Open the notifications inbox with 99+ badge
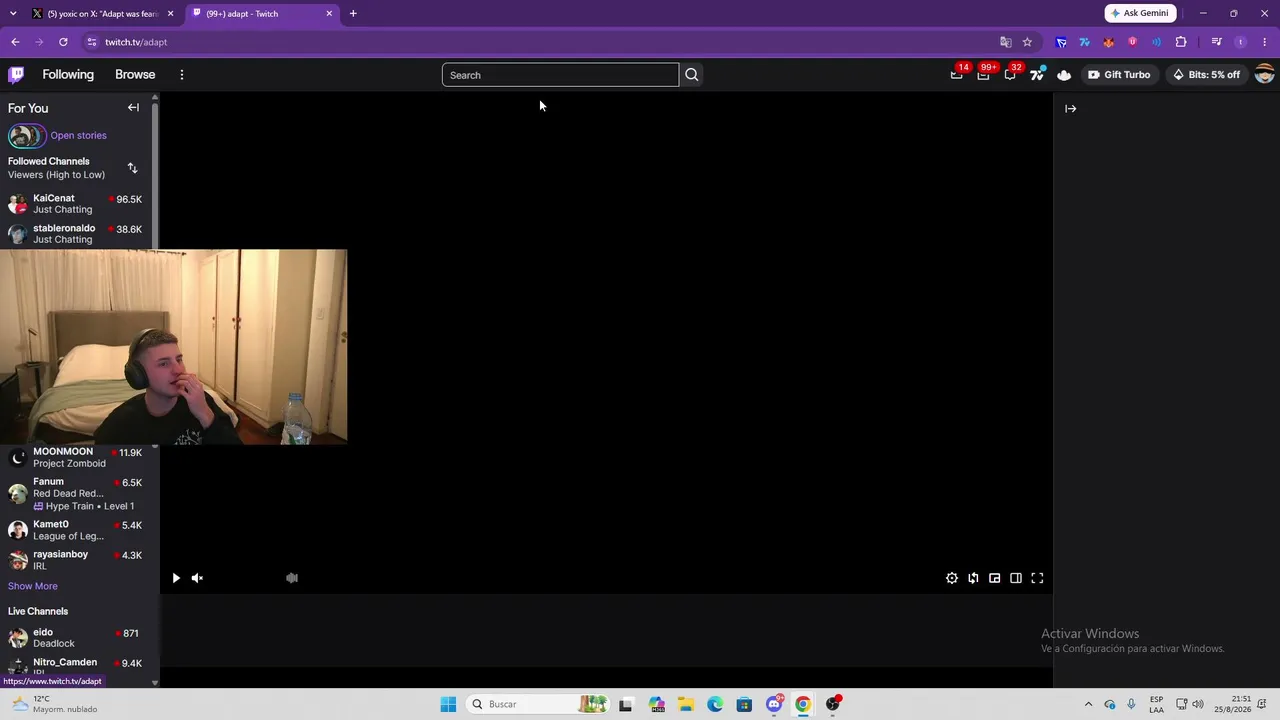1280x720 pixels. pyautogui.click(x=984, y=75)
